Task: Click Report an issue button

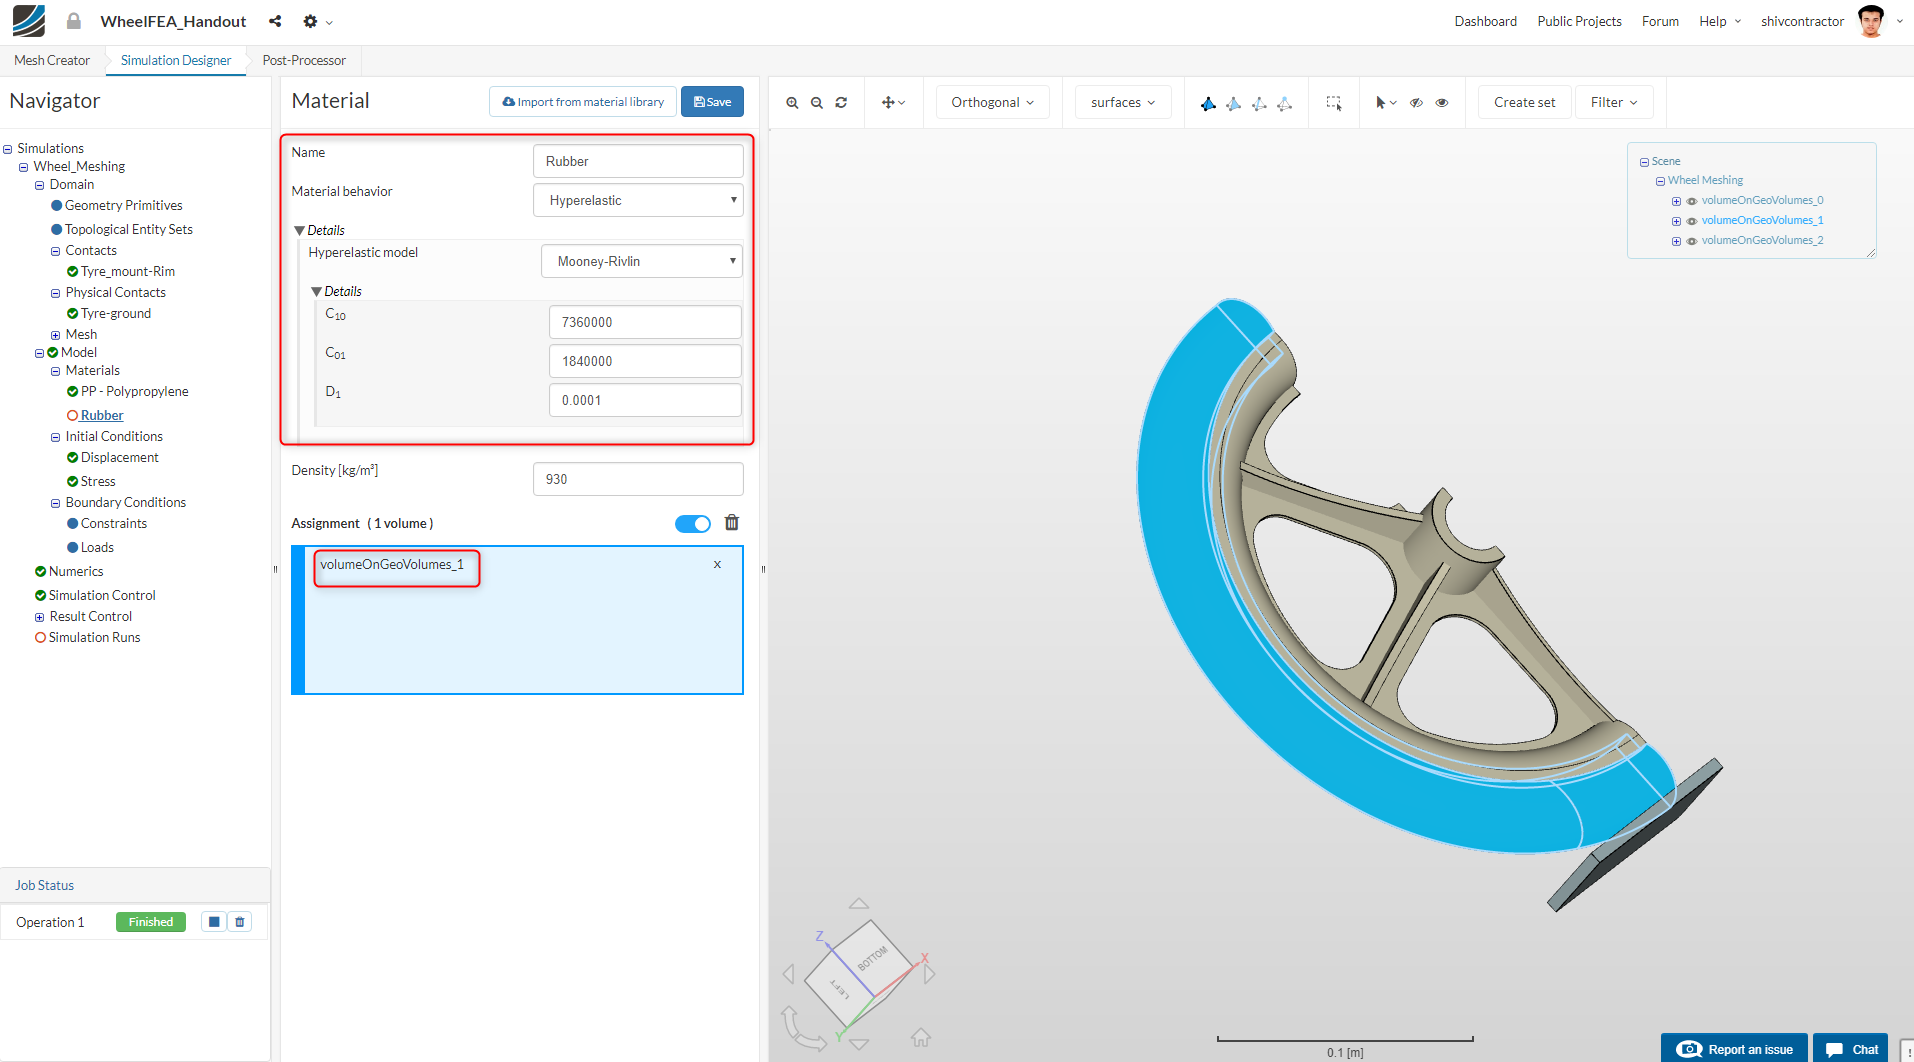Action: [1734, 1049]
